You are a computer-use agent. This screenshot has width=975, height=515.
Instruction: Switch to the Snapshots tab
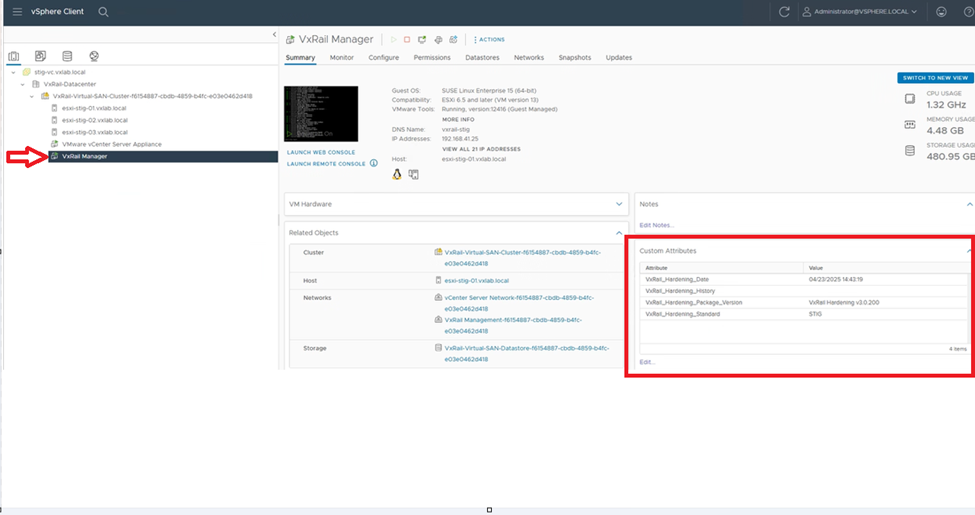(575, 57)
